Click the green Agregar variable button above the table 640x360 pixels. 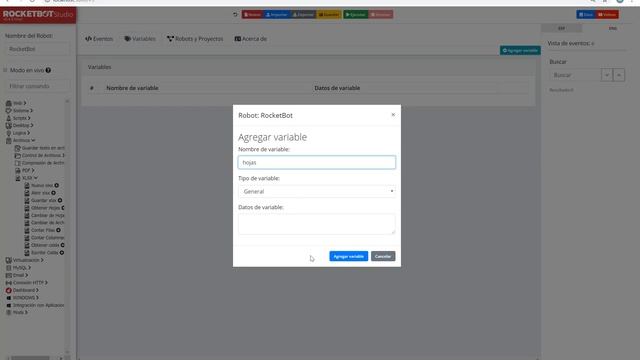tap(520, 51)
